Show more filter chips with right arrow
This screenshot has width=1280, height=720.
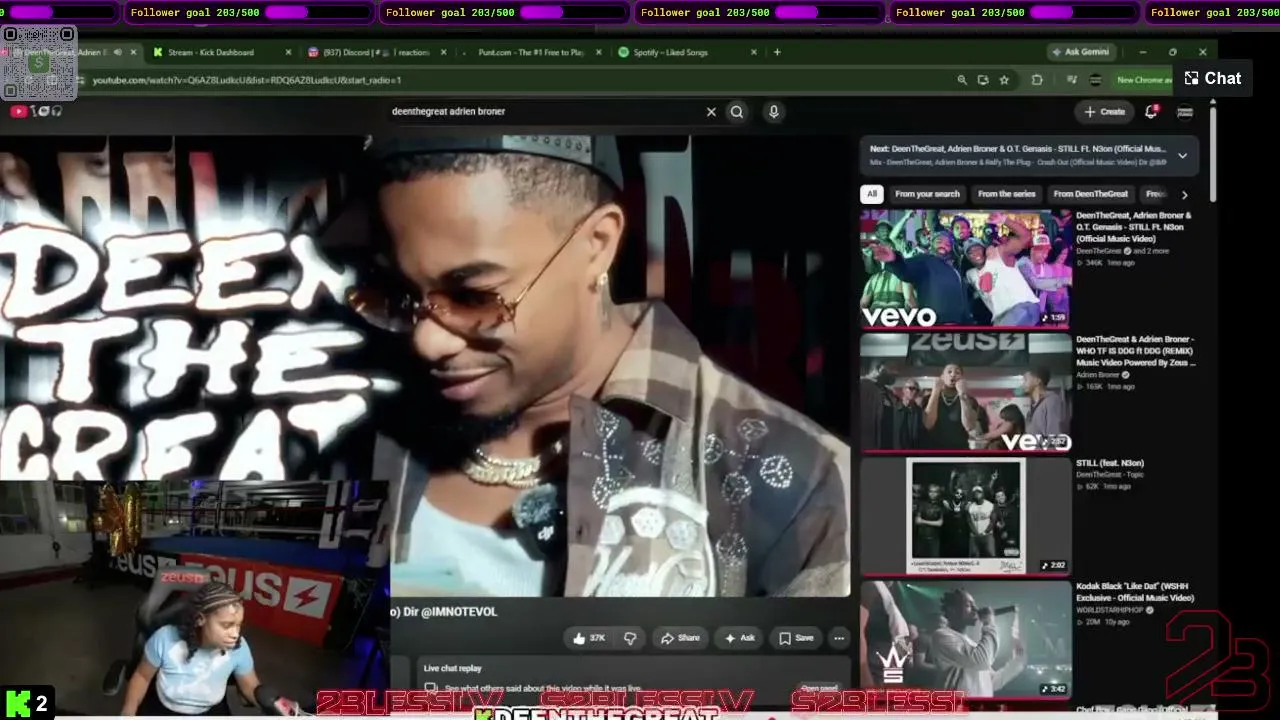click(1184, 194)
